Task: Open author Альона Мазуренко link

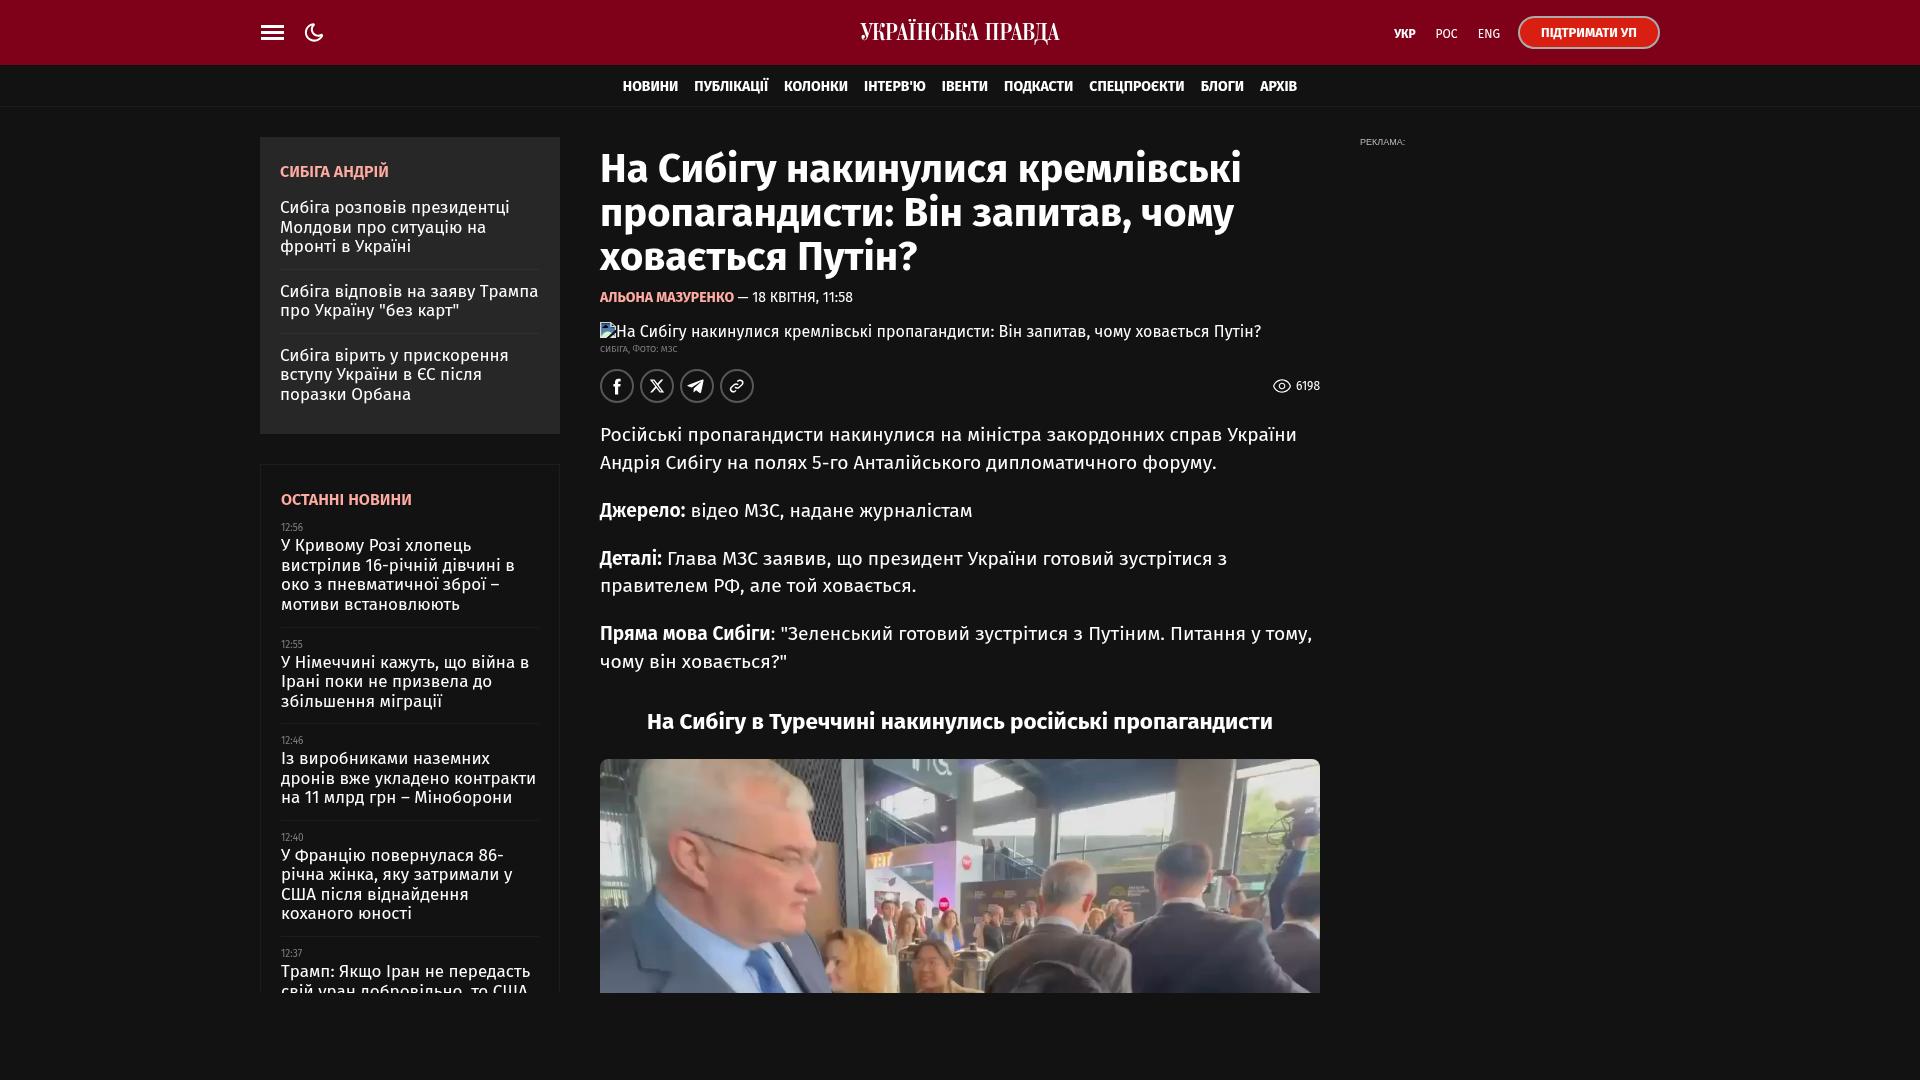Action: (x=666, y=297)
